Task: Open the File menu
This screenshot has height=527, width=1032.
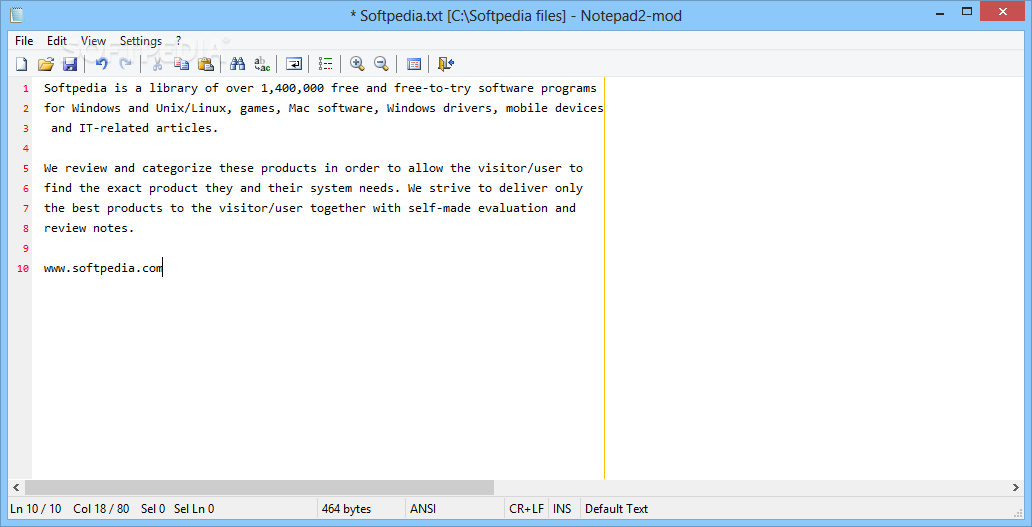Action: (24, 41)
